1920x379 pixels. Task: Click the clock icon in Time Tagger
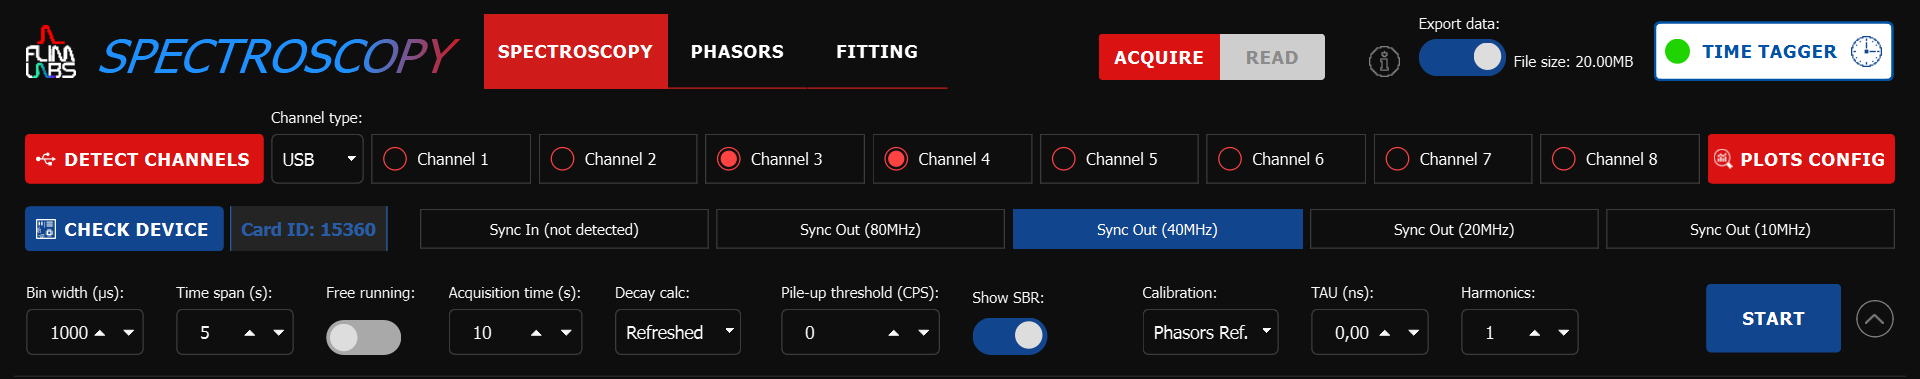pos(1866,51)
